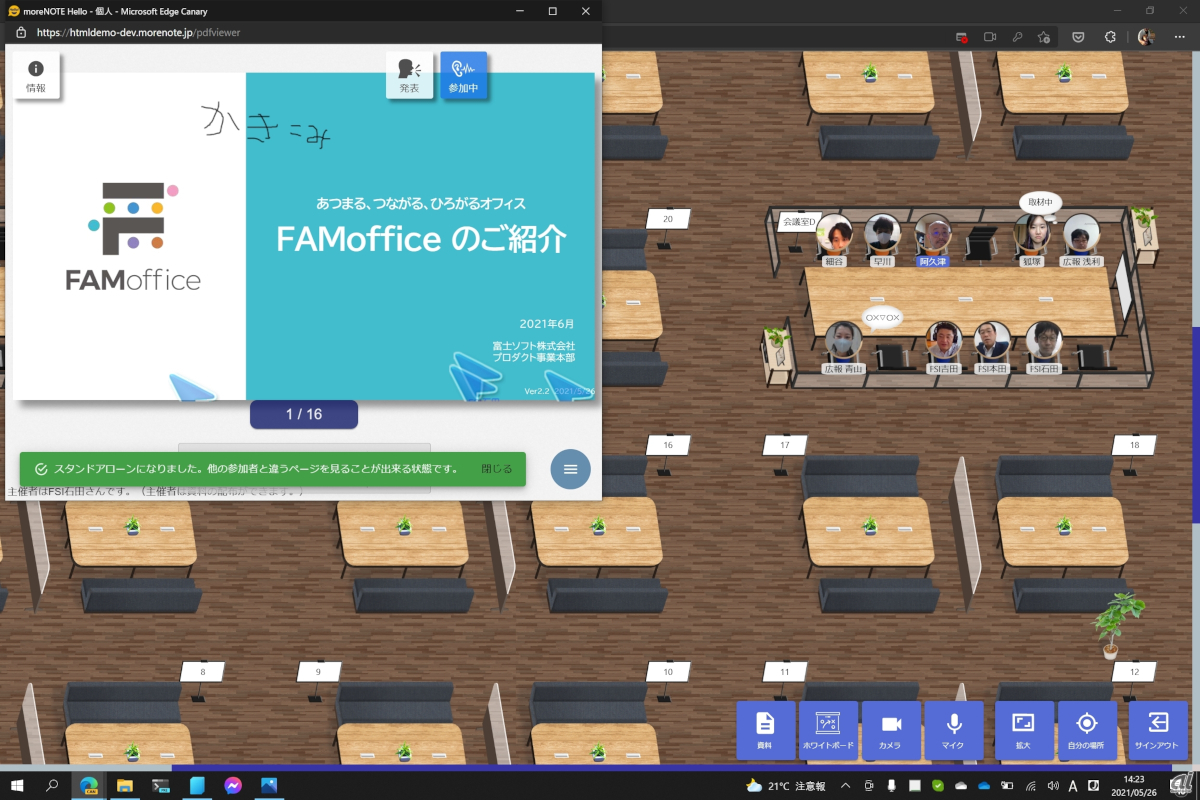Click the seat number 20 sign
Viewport: 1200px width, 800px height.
tap(668, 219)
